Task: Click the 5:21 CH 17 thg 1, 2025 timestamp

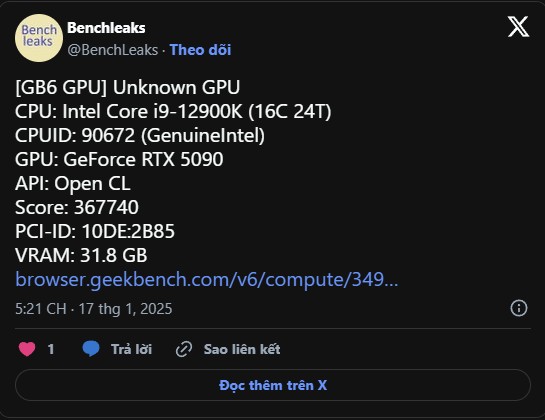Action: pyautogui.click(x=93, y=309)
